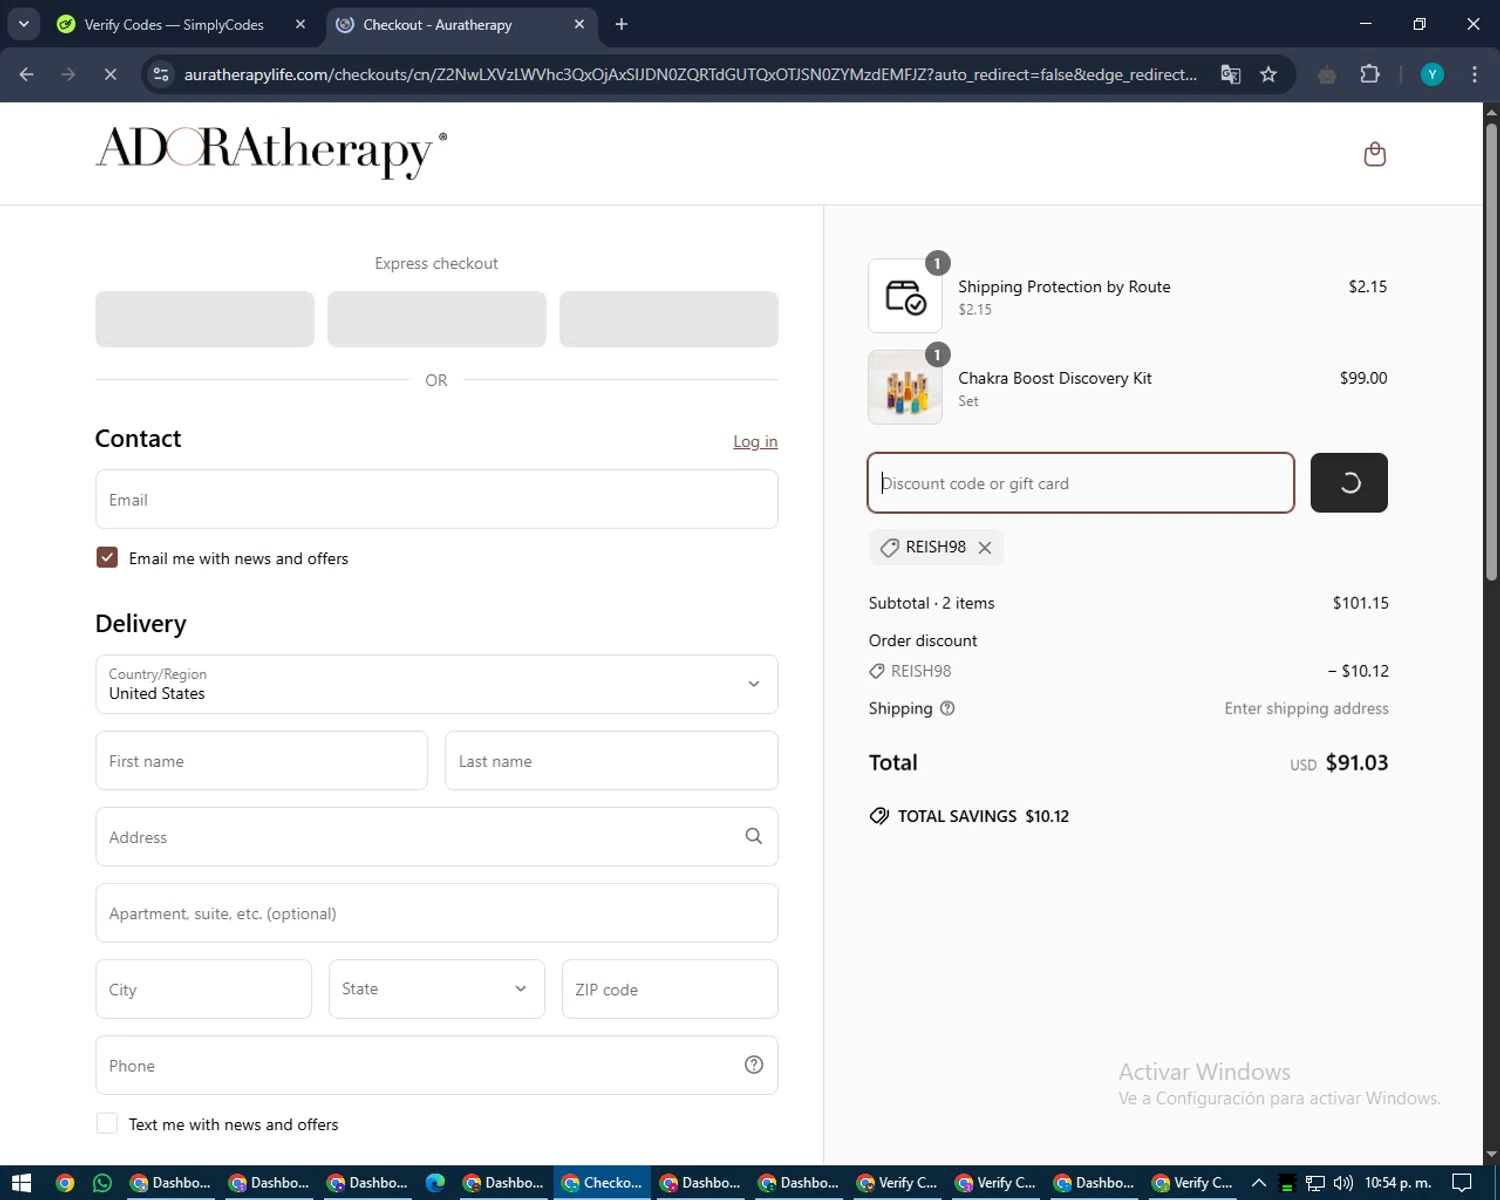
Task: Bookmark this page with the star
Action: 1269,74
